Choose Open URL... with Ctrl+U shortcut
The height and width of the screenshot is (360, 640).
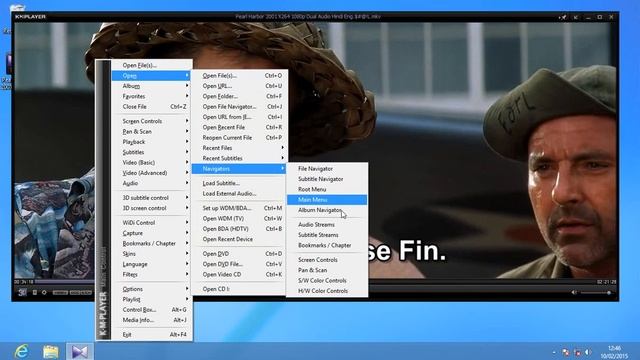click(x=240, y=86)
